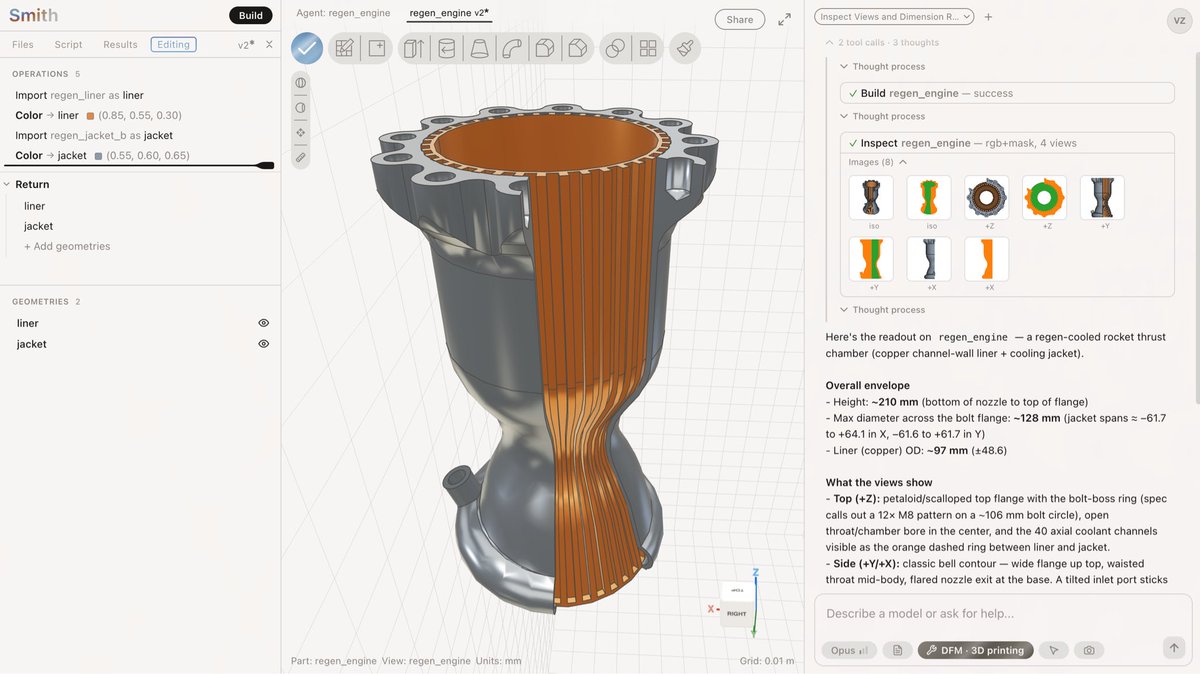
Task: Select the Boolean union circles tool
Action: pyautogui.click(x=615, y=48)
